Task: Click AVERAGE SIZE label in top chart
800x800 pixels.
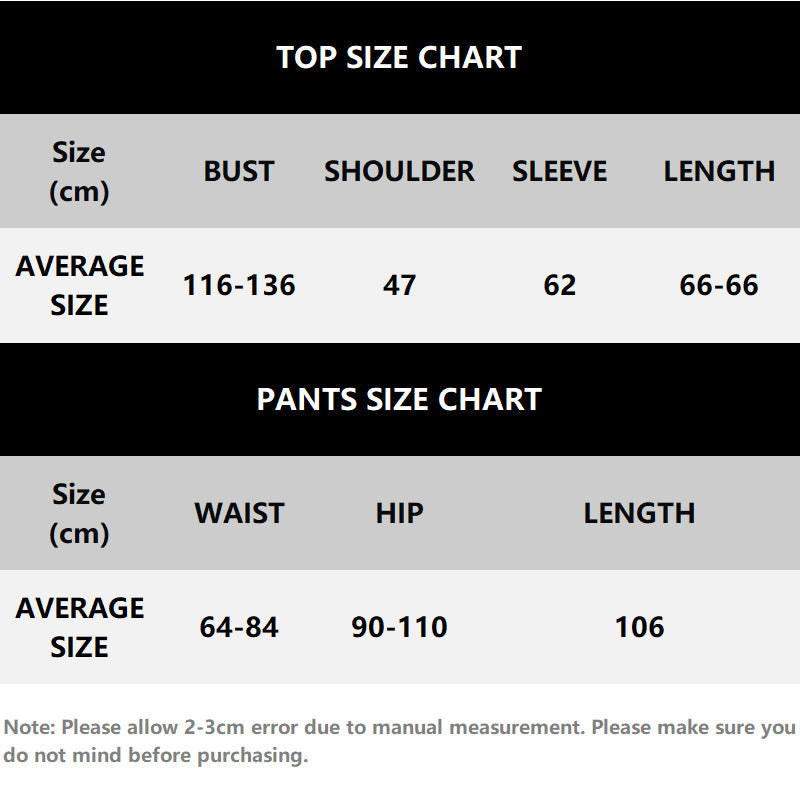Action: pos(80,285)
